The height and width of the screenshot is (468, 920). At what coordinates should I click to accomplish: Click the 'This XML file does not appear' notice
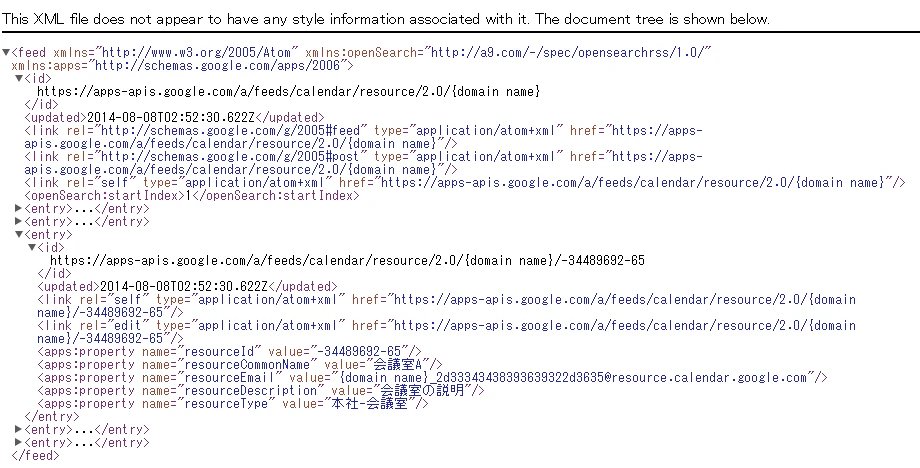pos(385,19)
